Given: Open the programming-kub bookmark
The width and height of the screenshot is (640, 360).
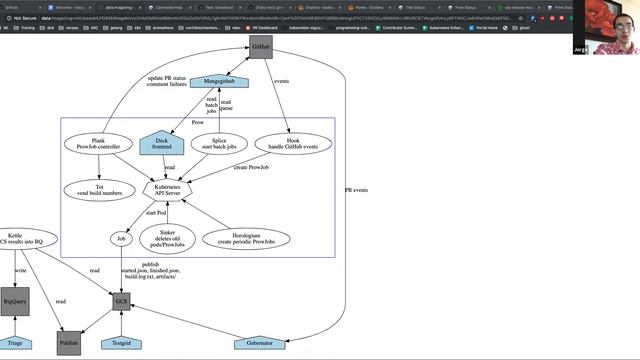Looking at the screenshot, I should 349,28.
